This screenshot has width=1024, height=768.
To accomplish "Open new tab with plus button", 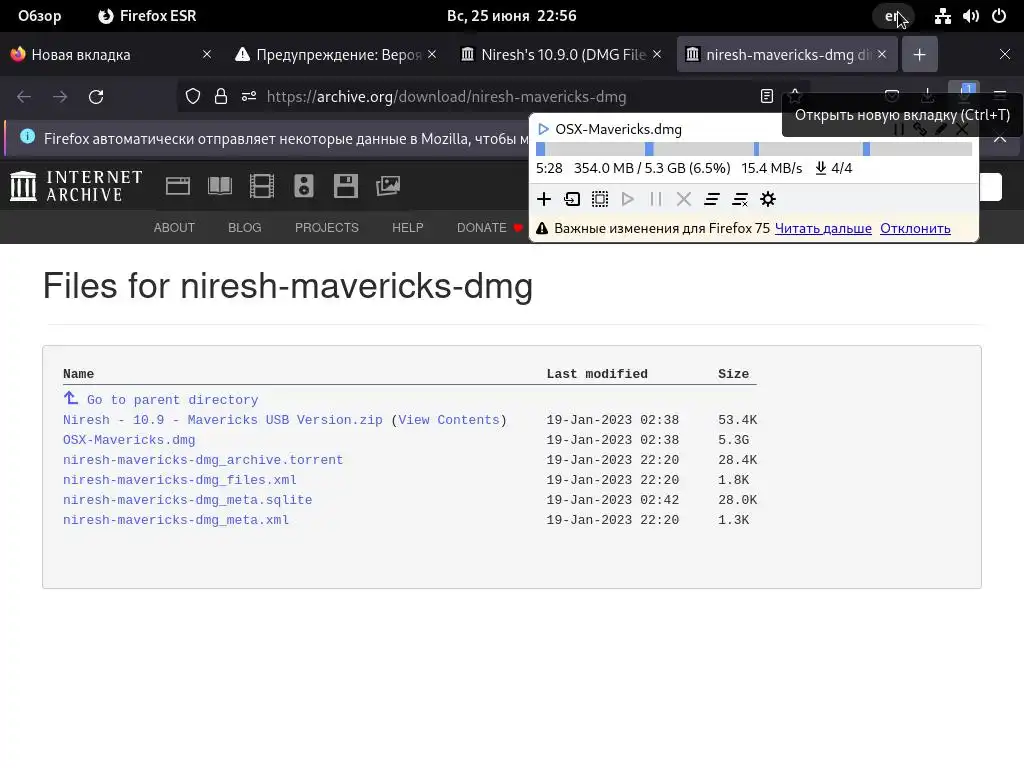I will coord(920,55).
